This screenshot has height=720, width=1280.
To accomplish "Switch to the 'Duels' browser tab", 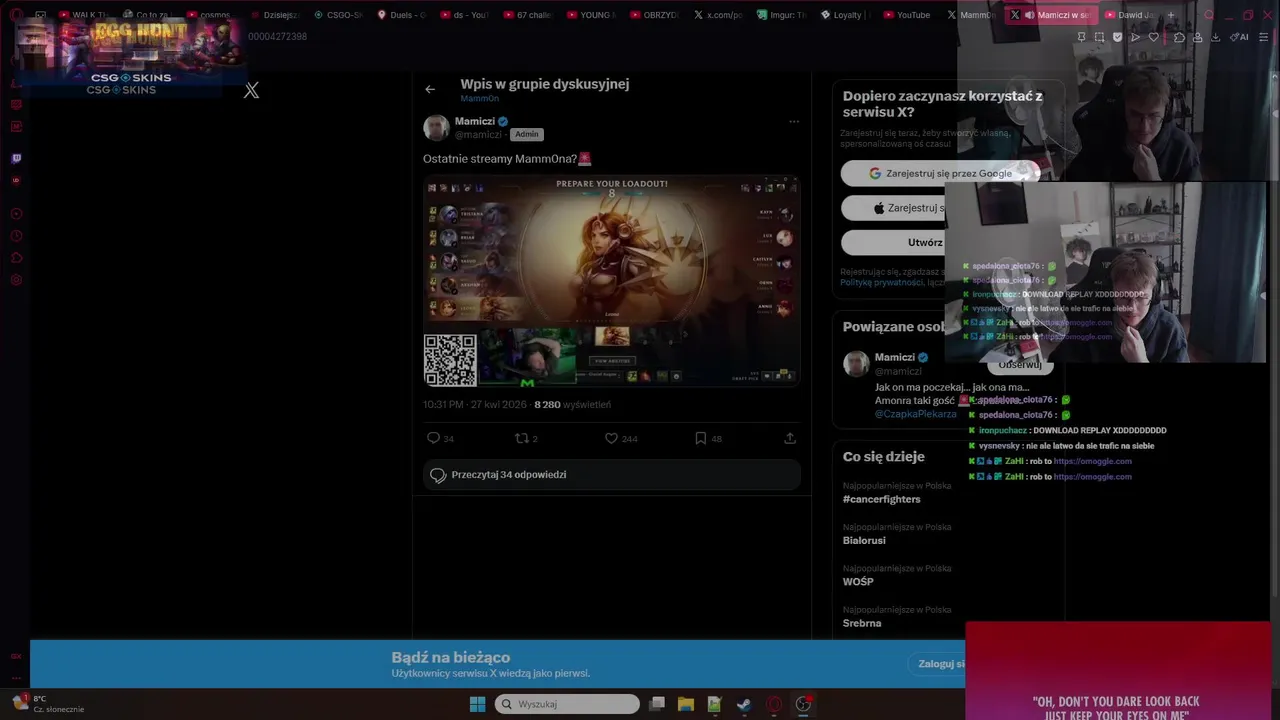I will (401, 15).
